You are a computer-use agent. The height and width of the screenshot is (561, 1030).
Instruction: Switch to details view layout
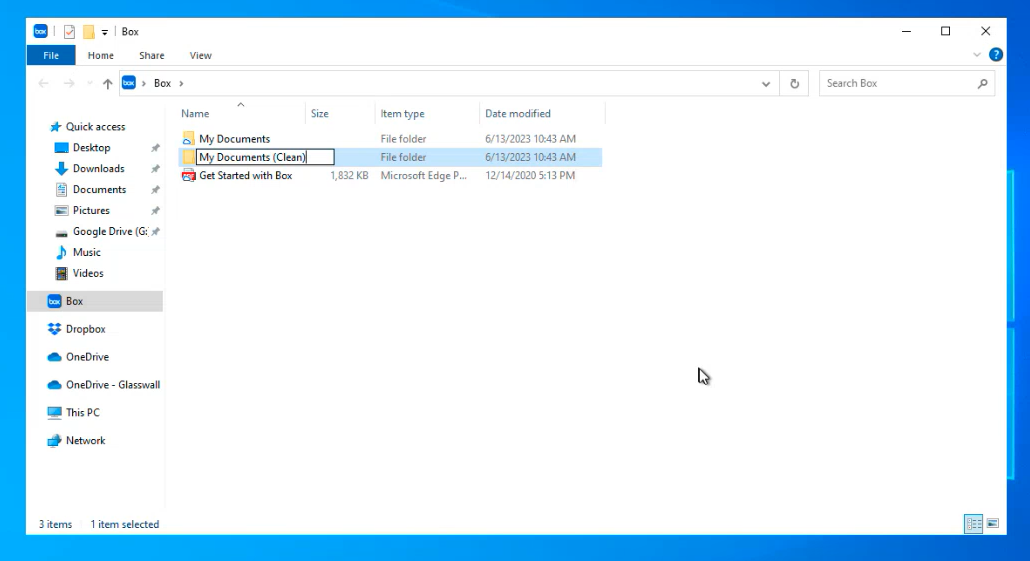pyautogui.click(x=973, y=523)
